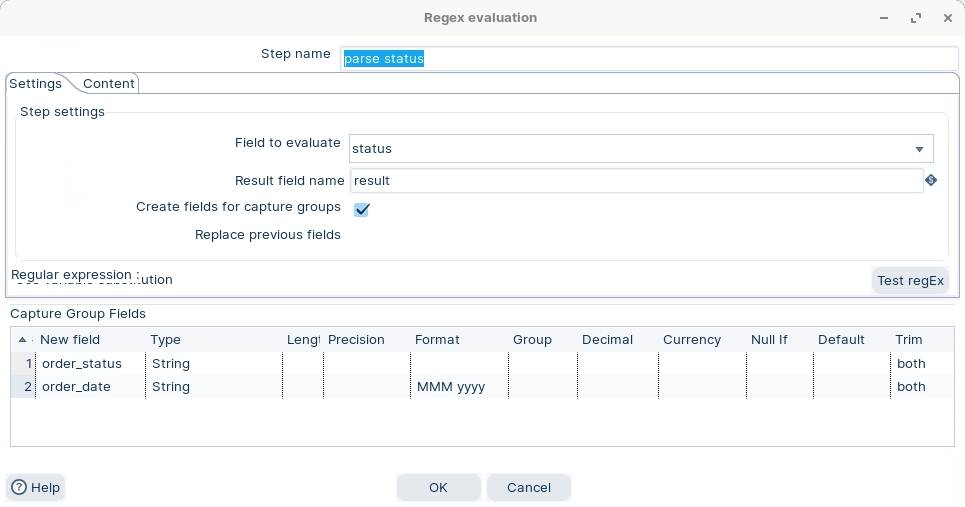The width and height of the screenshot is (965, 507).
Task: Minimize the Regex evaluation dialog
Action: [x=885, y=18]
